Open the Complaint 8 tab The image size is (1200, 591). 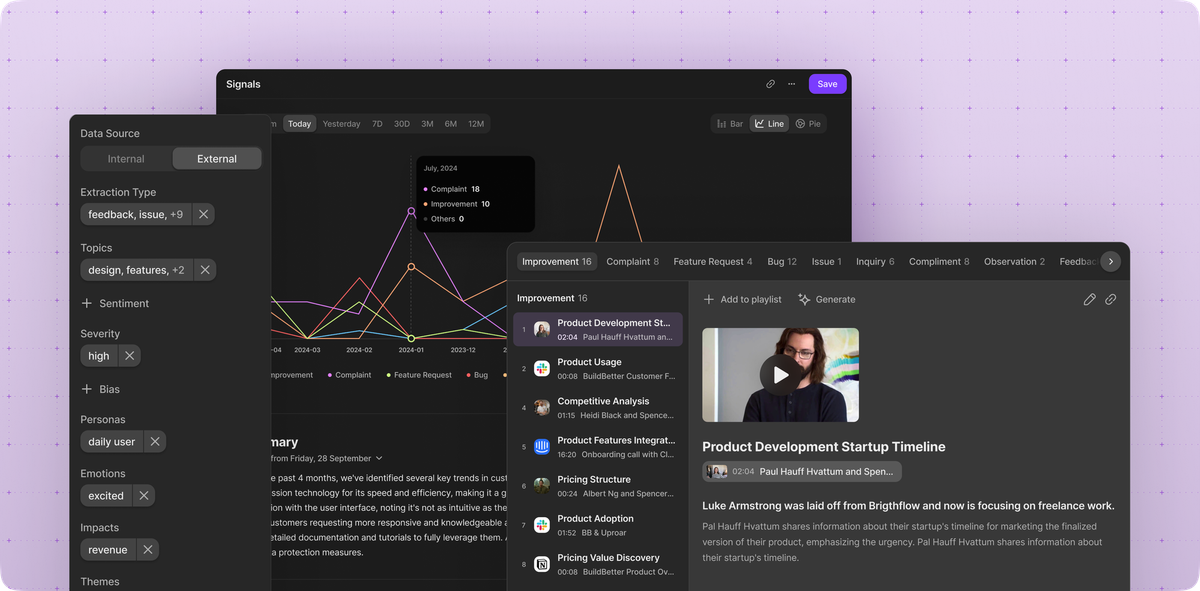(x=633, y=262)
